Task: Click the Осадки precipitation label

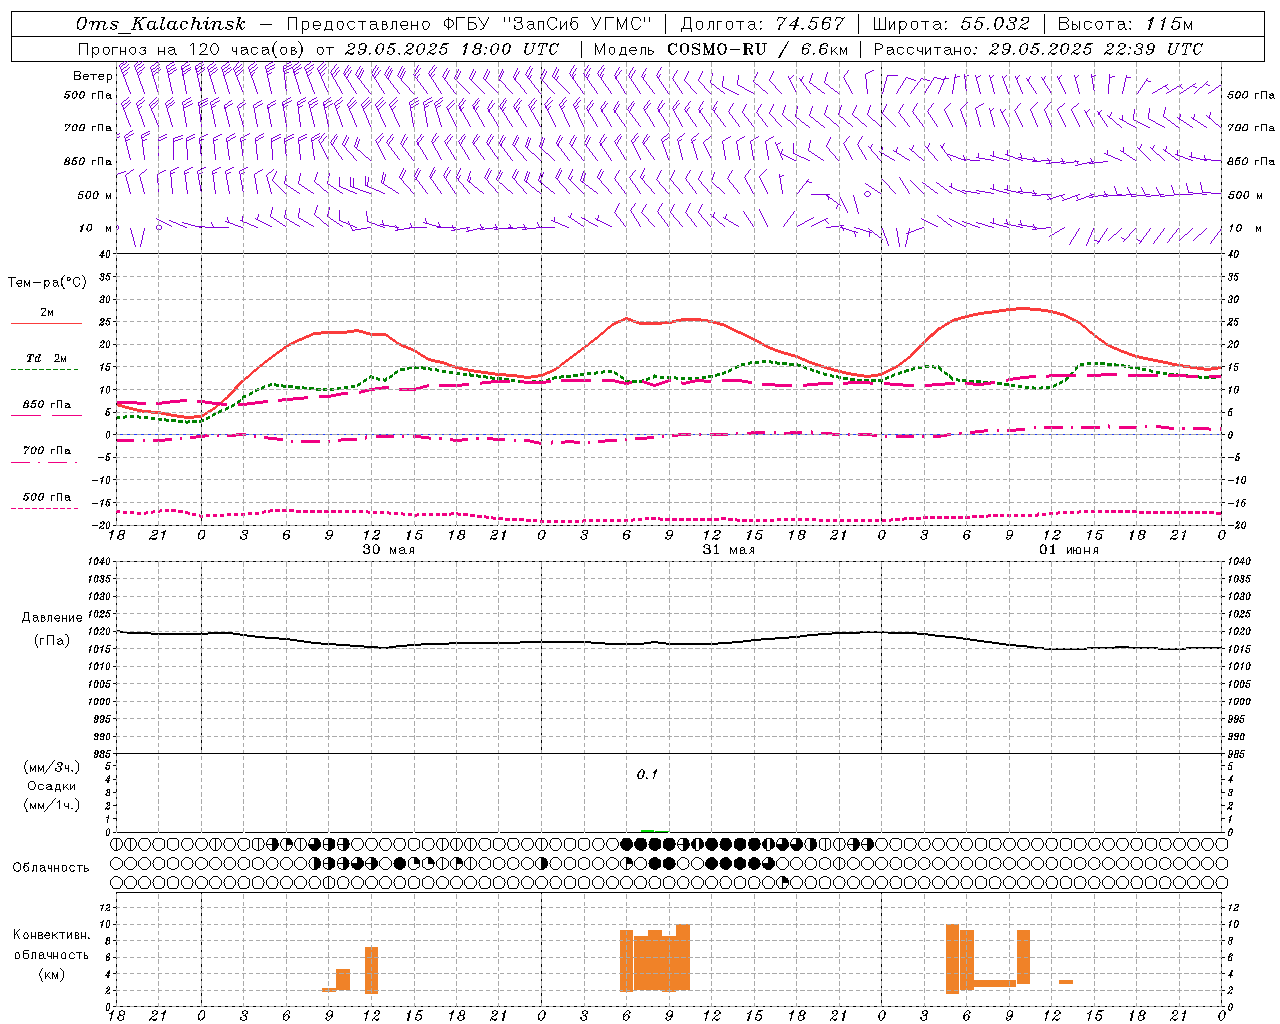Action: tap(52, 786)
